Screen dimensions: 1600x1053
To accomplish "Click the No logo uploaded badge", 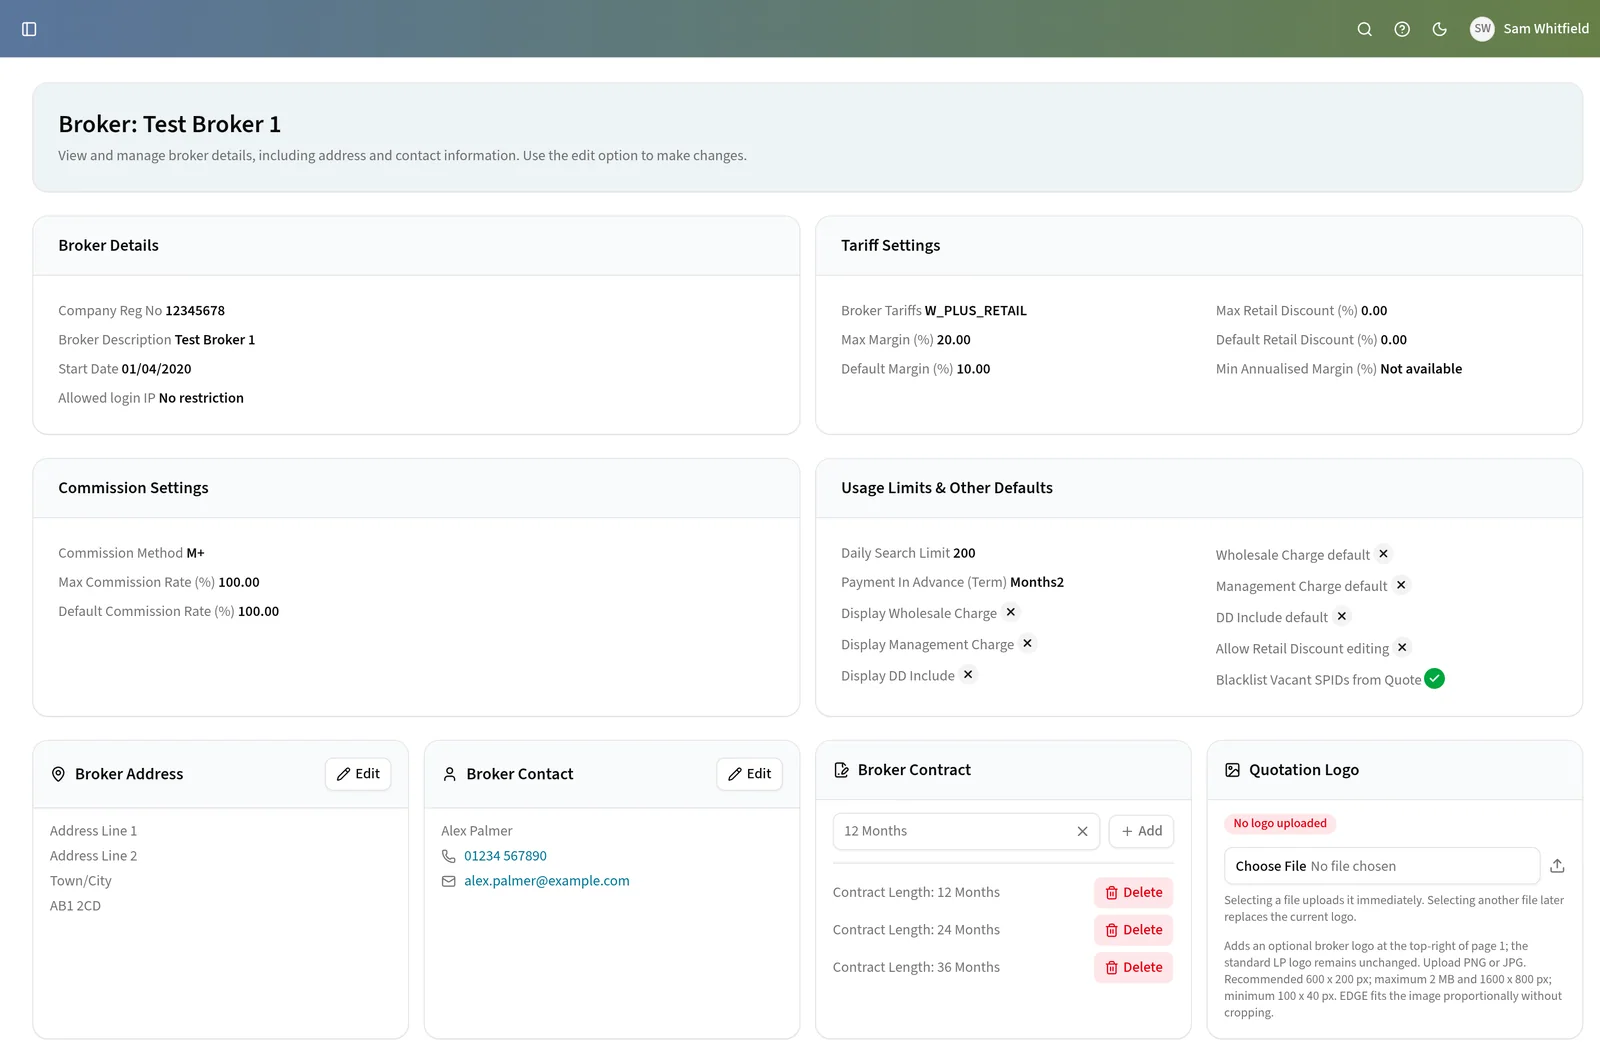I will (1279, 823).
